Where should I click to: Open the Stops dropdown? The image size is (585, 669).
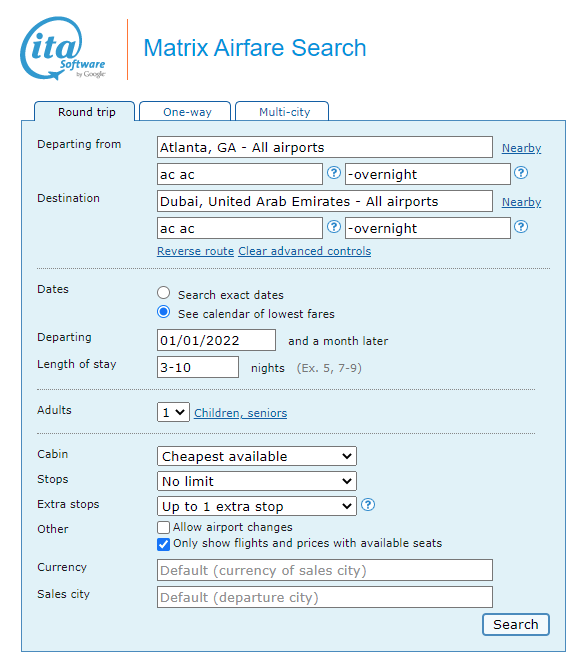point(257,481)
